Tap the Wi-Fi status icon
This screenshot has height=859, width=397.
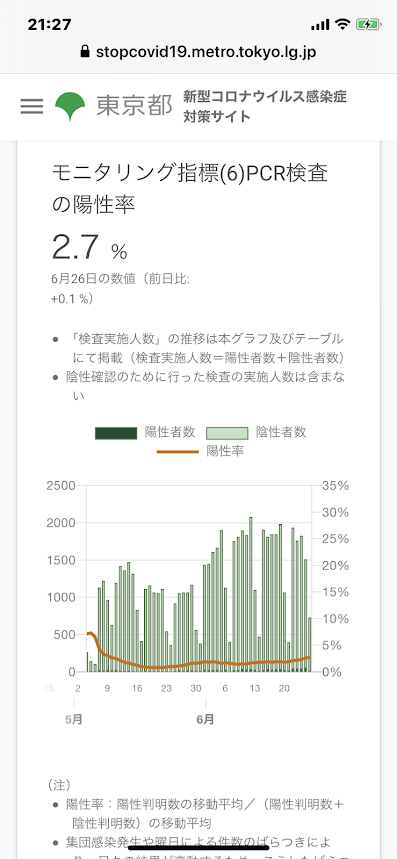343,24
